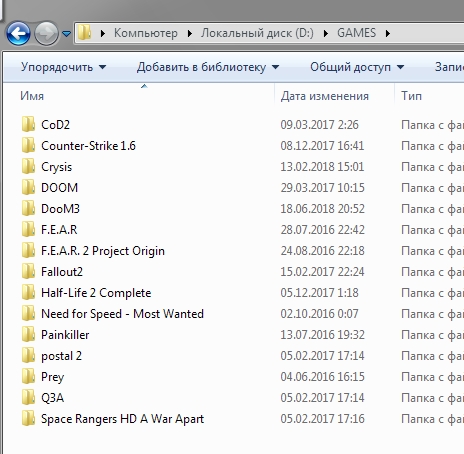464x454 pixels.
Task: Click date 13.07.2016 19:32 of Painkiller
Action: coord(322,335)
